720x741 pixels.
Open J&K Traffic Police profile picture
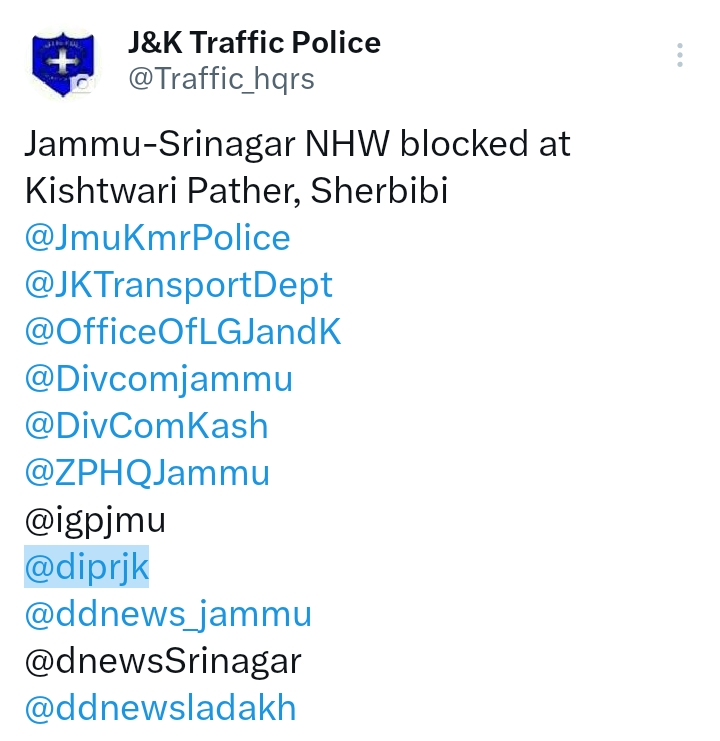(63, 63)
